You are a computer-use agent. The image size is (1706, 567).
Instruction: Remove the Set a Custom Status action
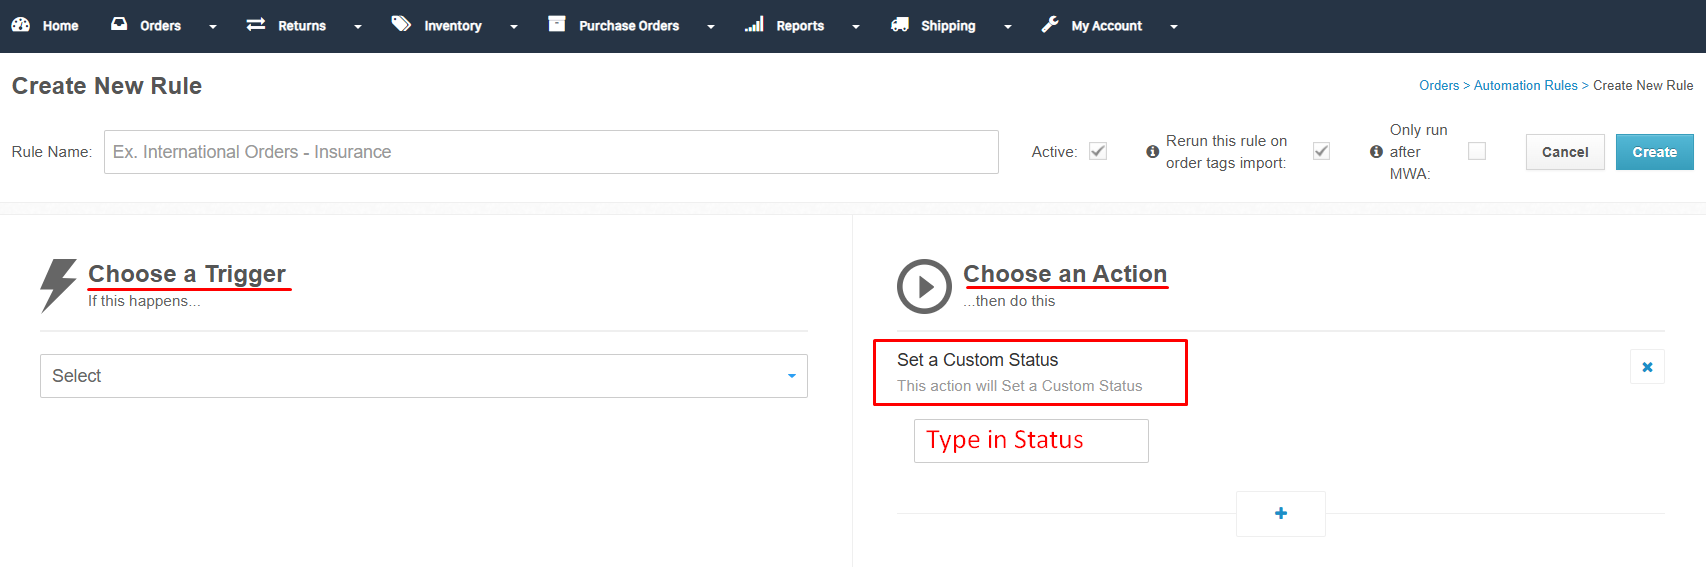[1647, 367]
